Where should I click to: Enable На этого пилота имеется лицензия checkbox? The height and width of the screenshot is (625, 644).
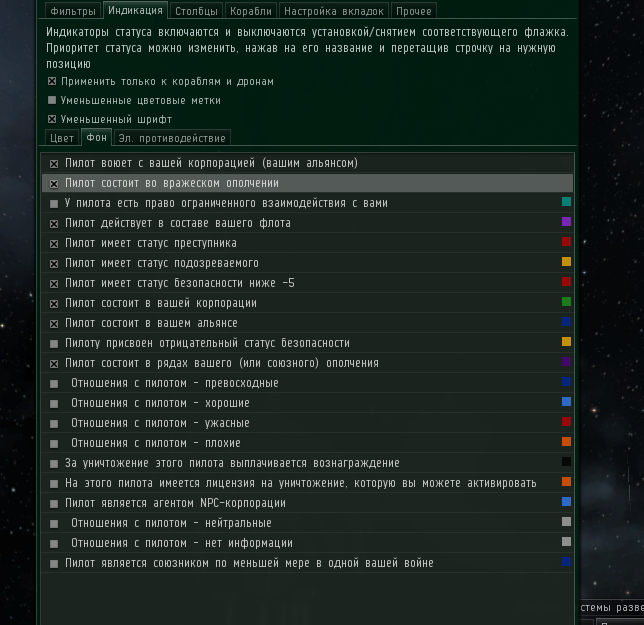pyautogui.click(x=54, y=484)
